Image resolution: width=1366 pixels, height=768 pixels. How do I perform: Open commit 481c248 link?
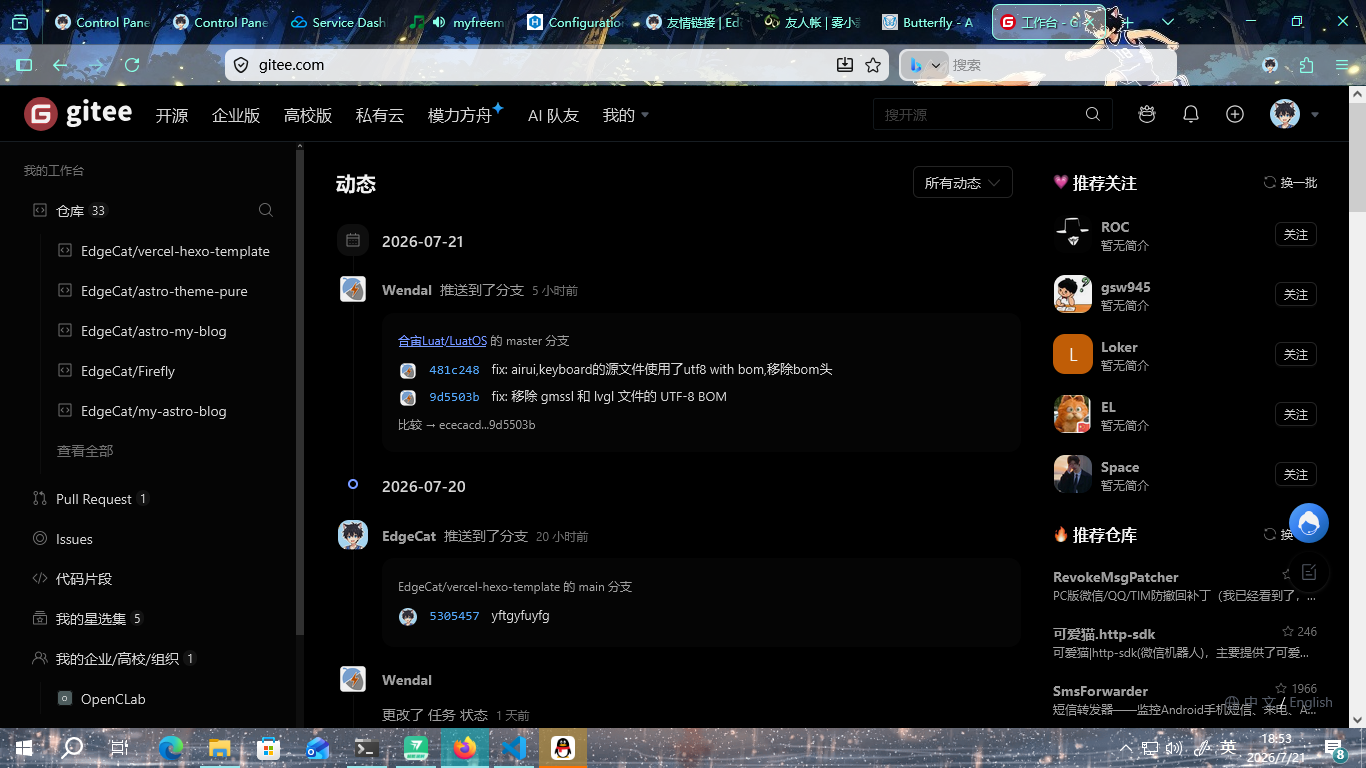pos(454,370)
